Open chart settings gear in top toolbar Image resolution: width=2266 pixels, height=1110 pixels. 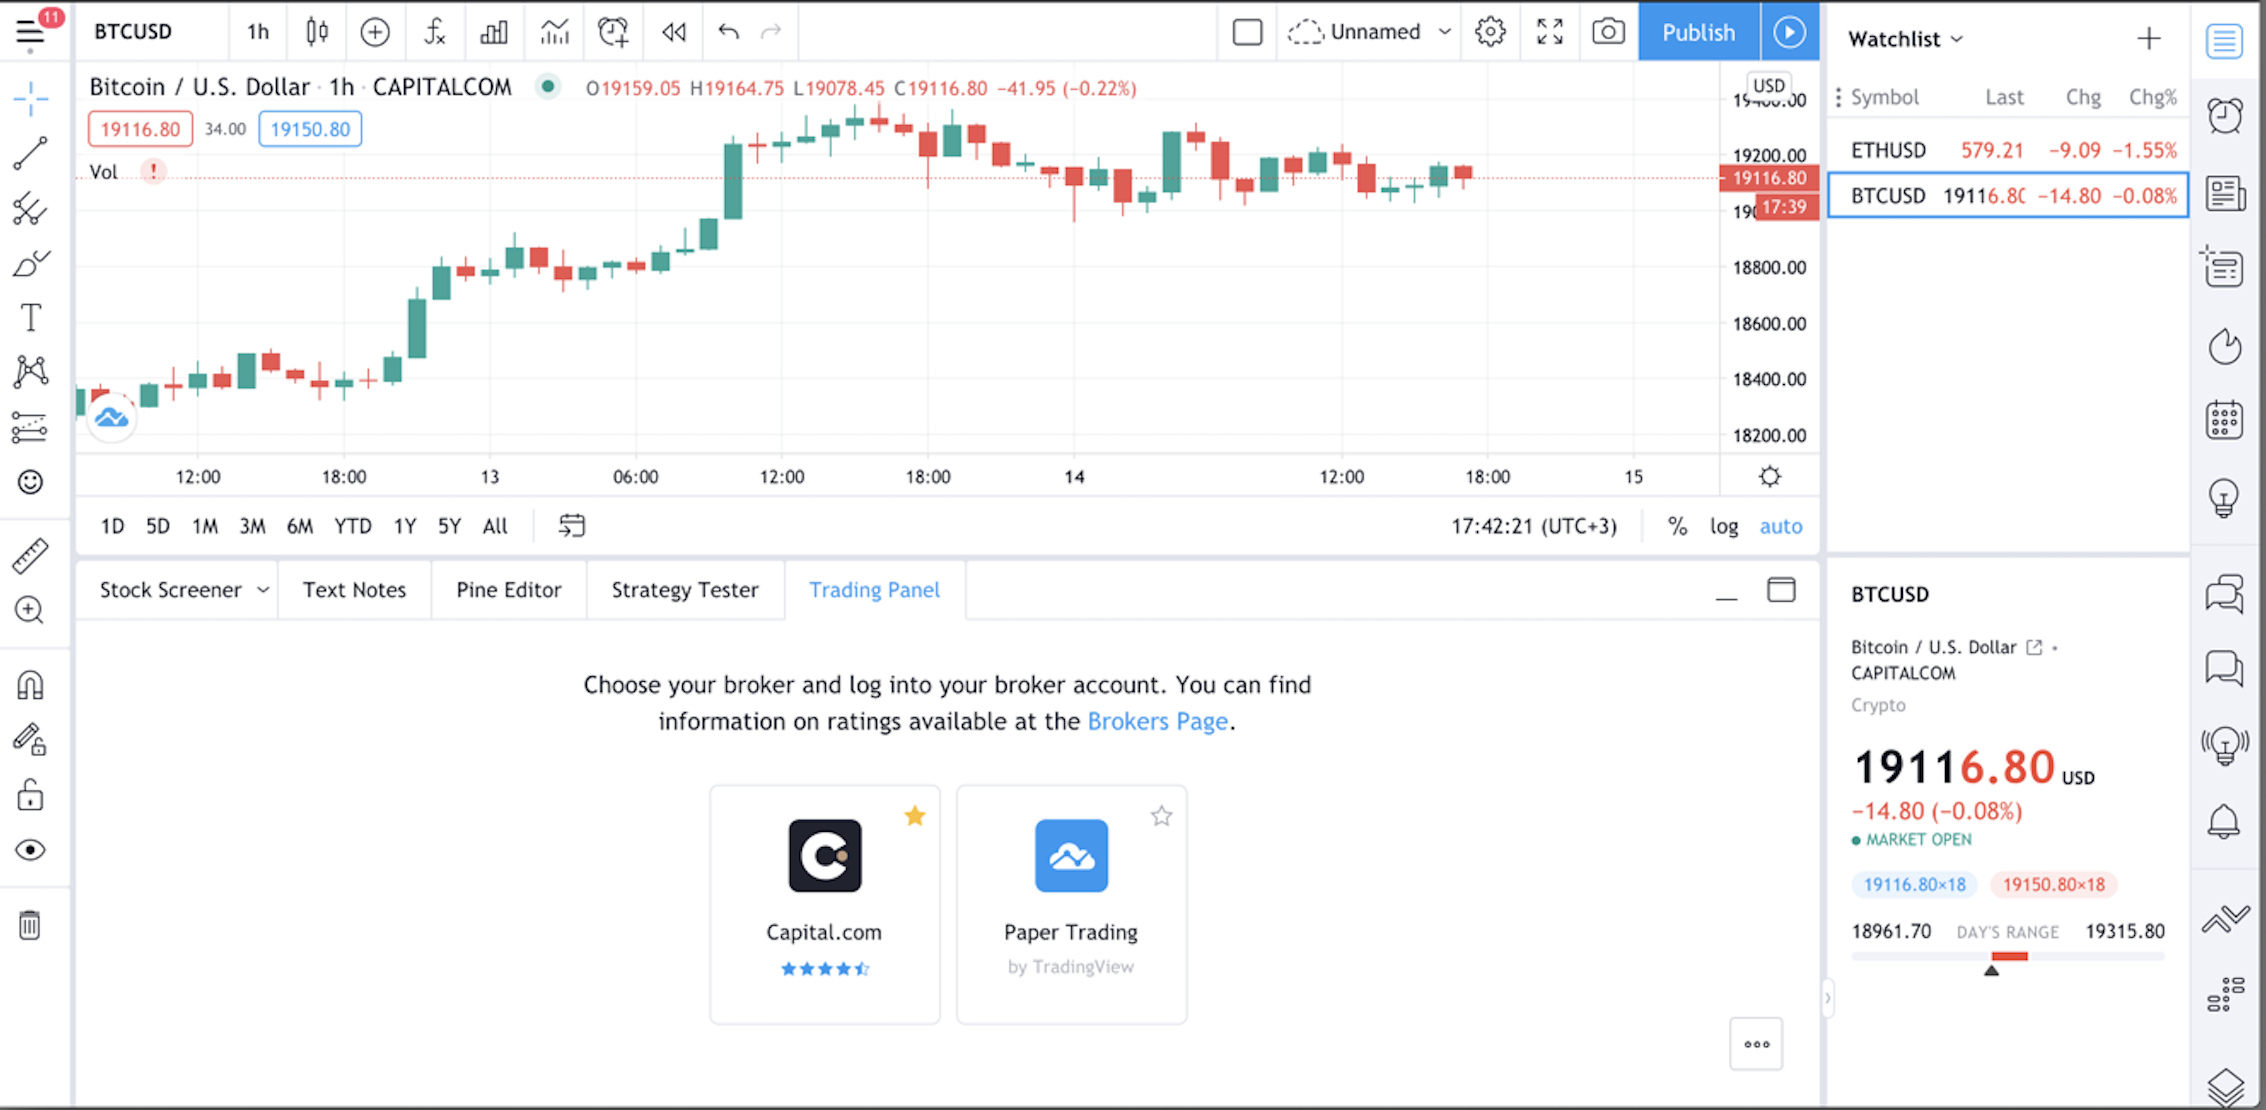coord(1490,32)
